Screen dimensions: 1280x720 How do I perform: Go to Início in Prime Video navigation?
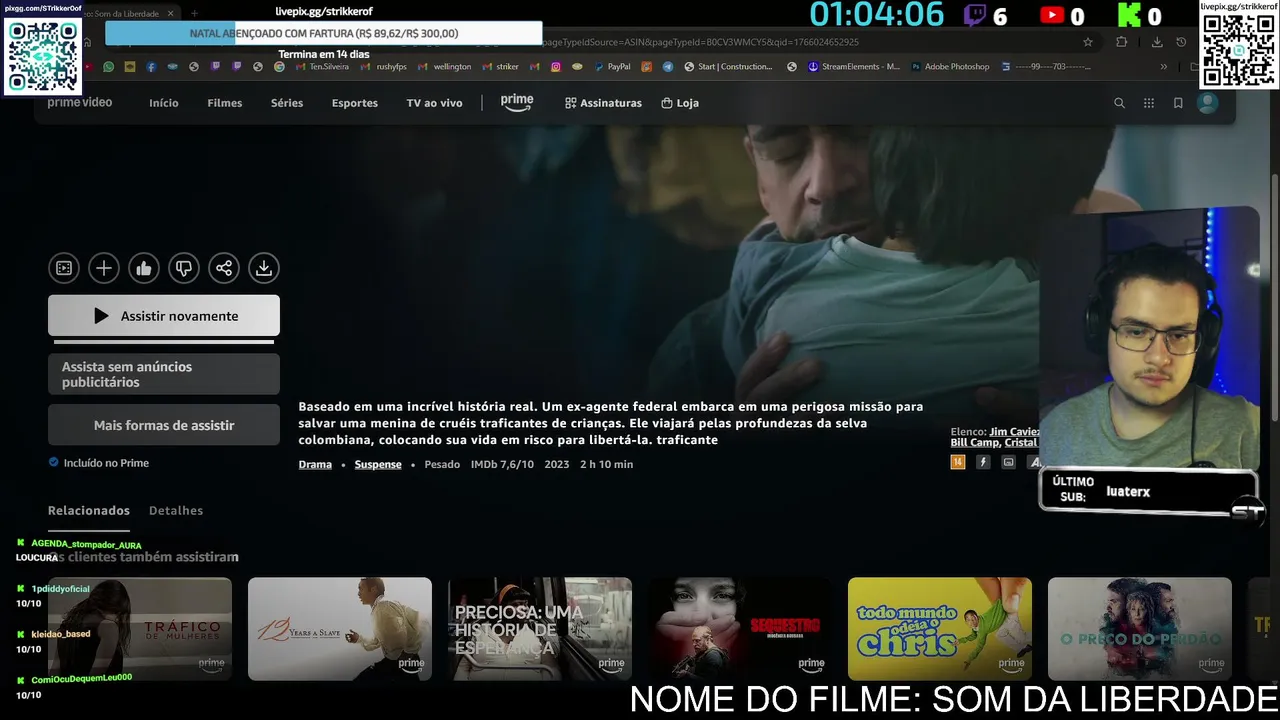164,103
